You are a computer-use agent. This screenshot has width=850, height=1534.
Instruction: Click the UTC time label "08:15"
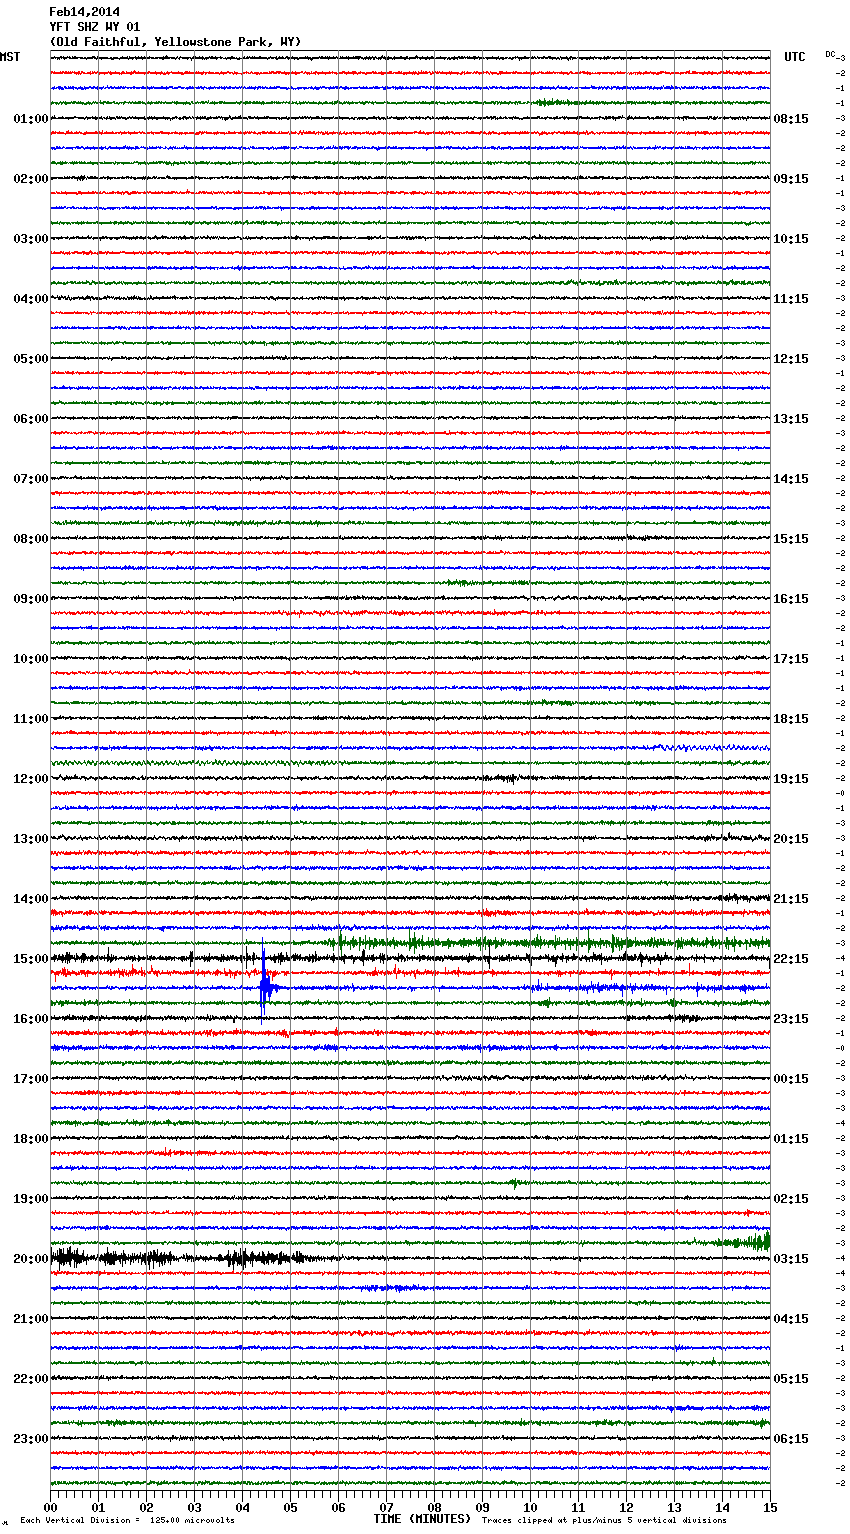[x=791, y=119]
